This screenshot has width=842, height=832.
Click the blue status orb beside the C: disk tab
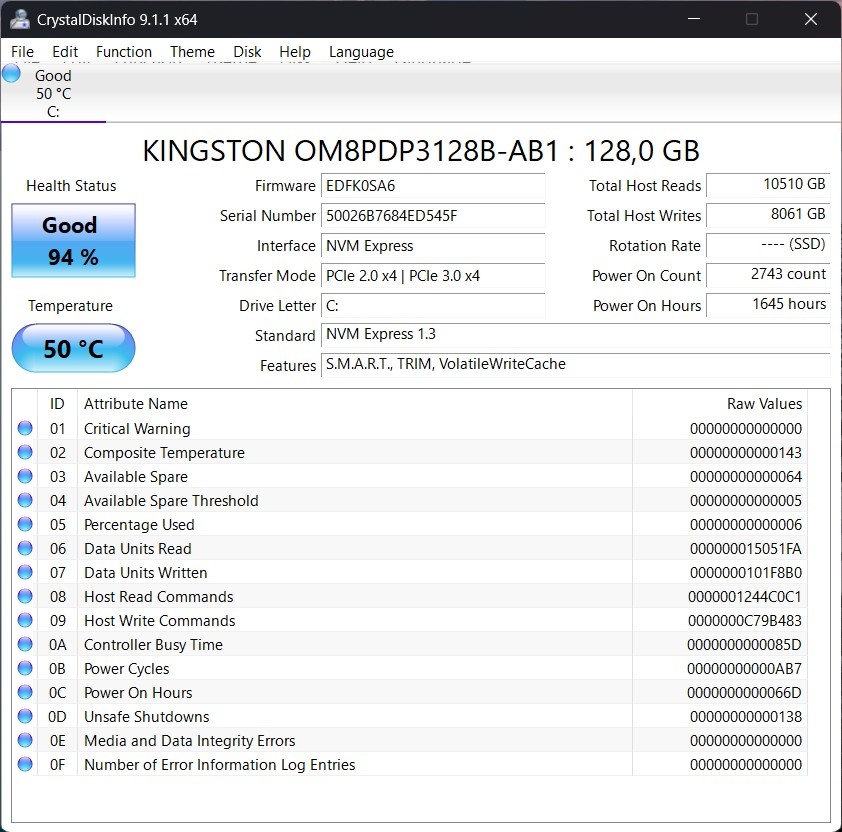(11, 74)
